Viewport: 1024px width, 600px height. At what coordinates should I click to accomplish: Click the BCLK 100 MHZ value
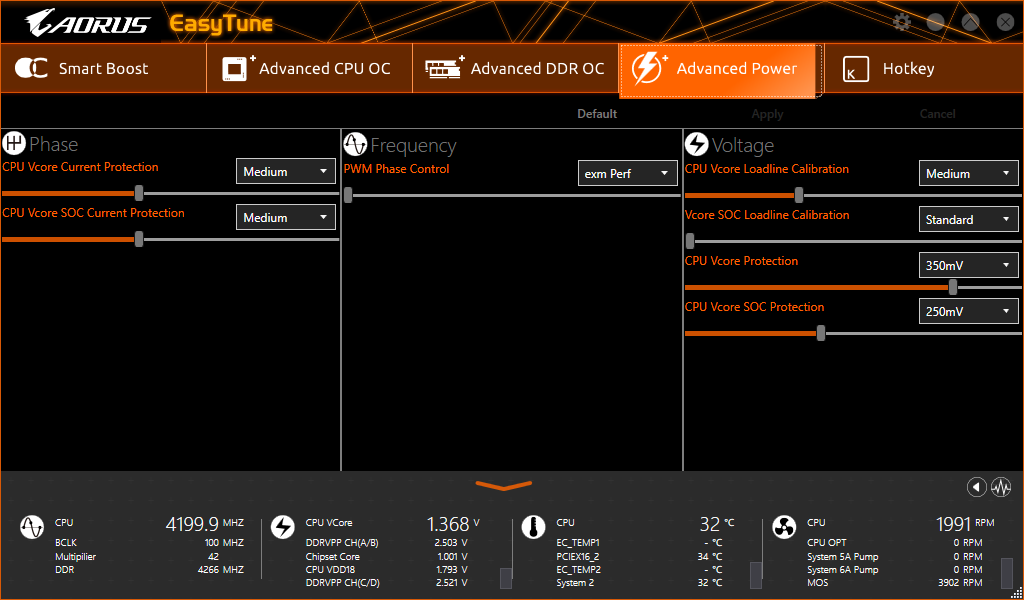tap(224, 543)
